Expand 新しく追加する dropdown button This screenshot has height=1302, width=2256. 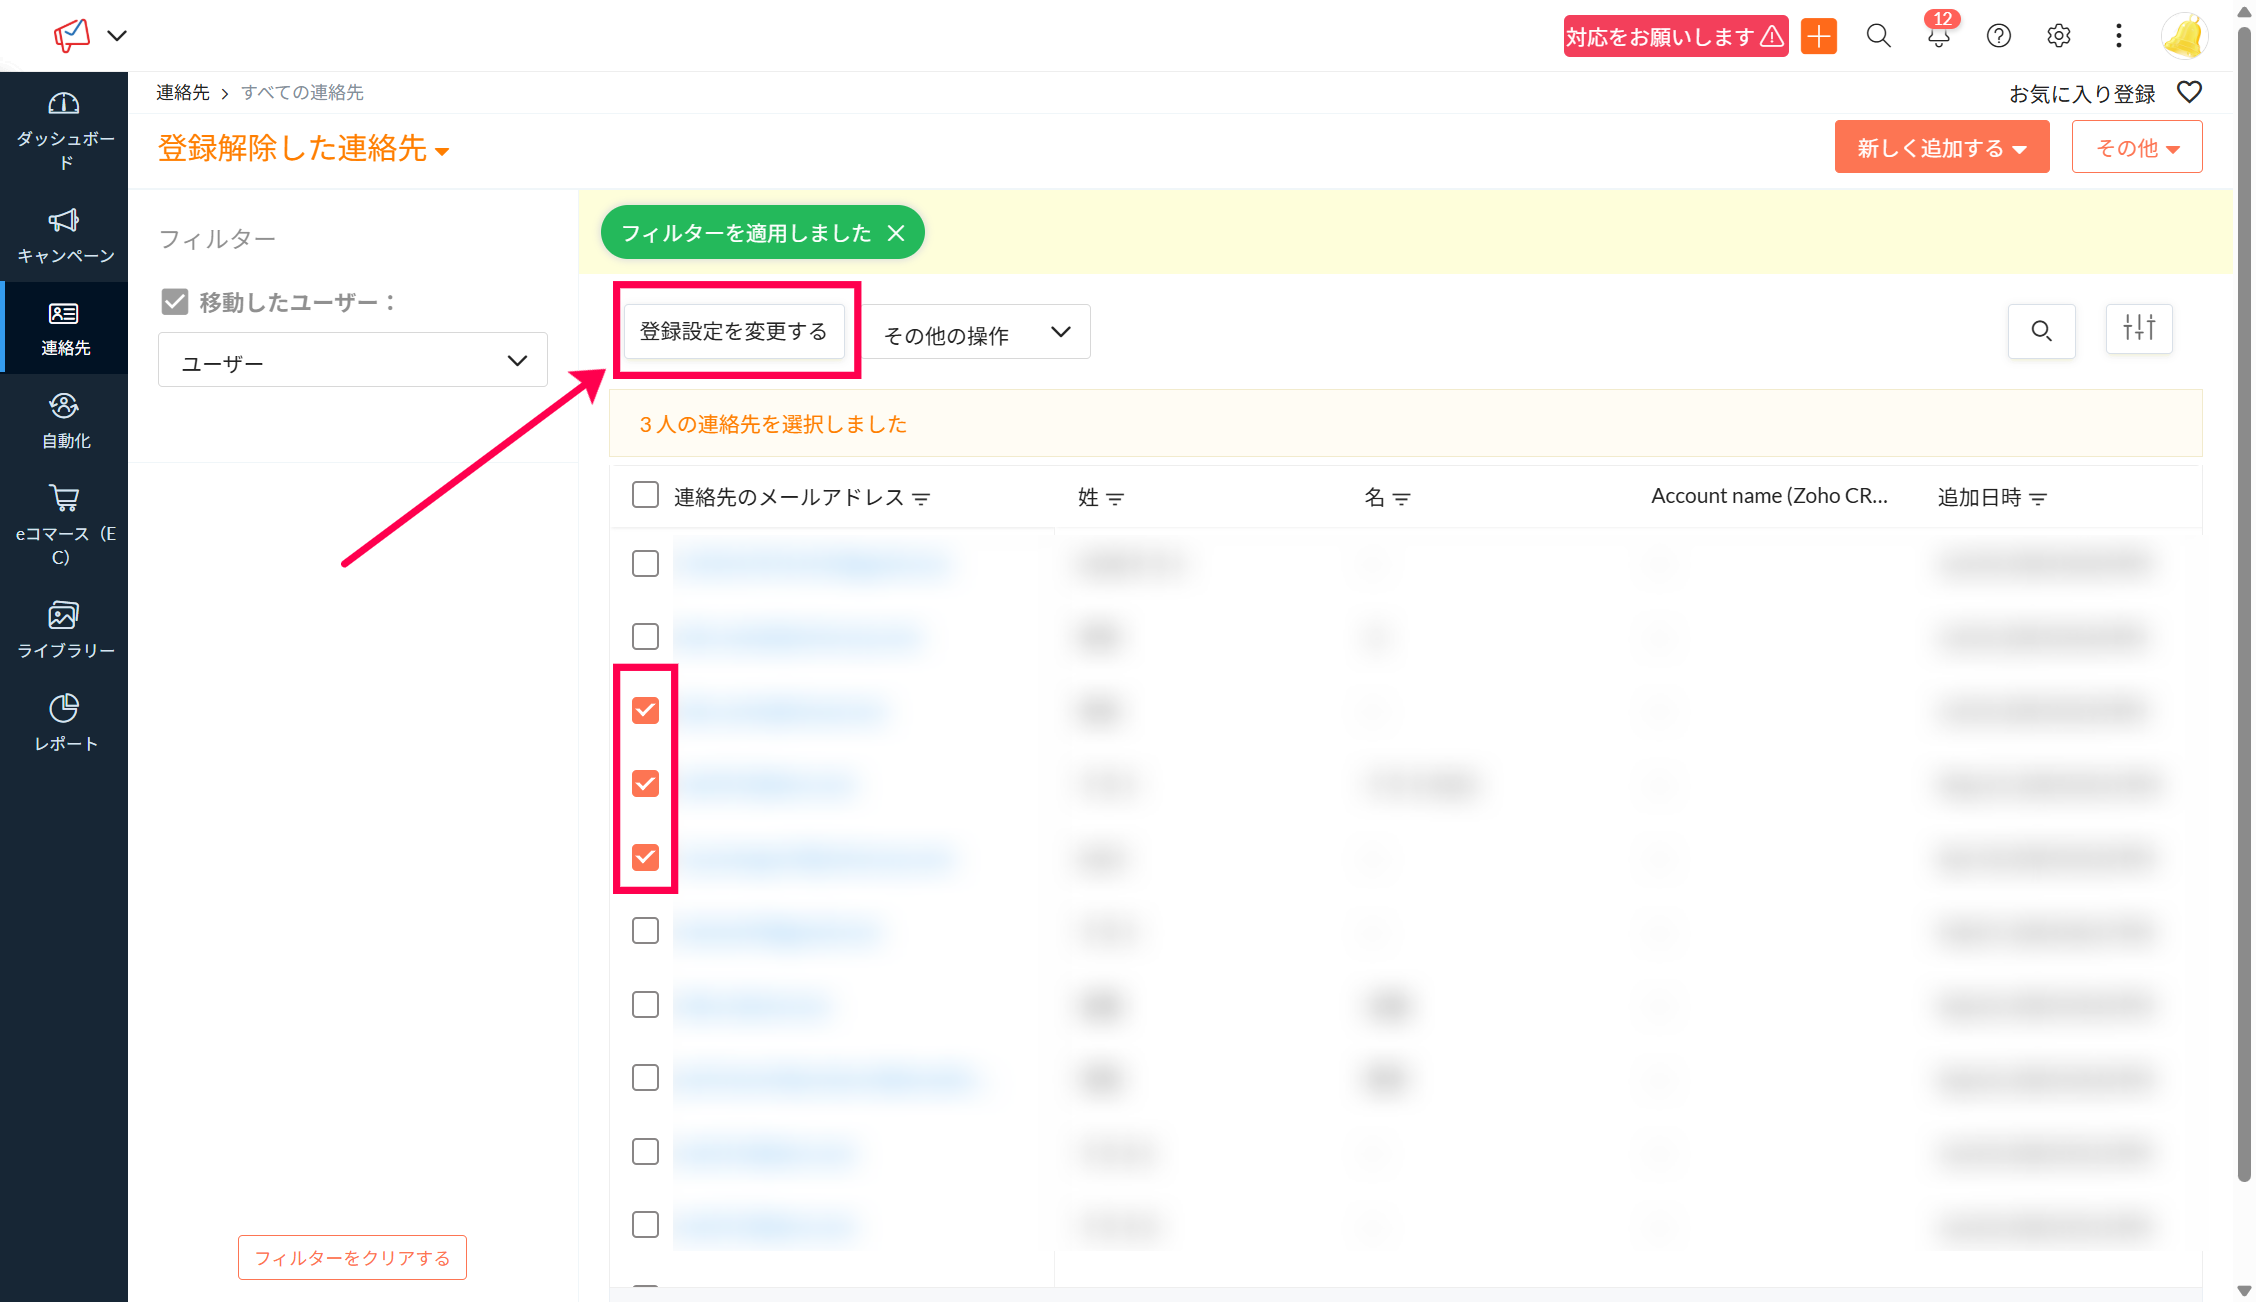point(1941,148)
